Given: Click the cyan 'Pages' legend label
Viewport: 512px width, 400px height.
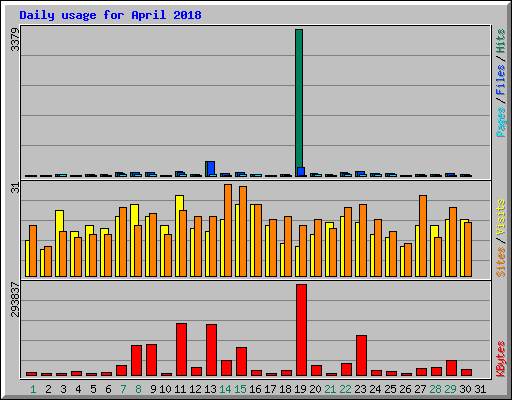Looking at the screenshot, I should point(501,122).
